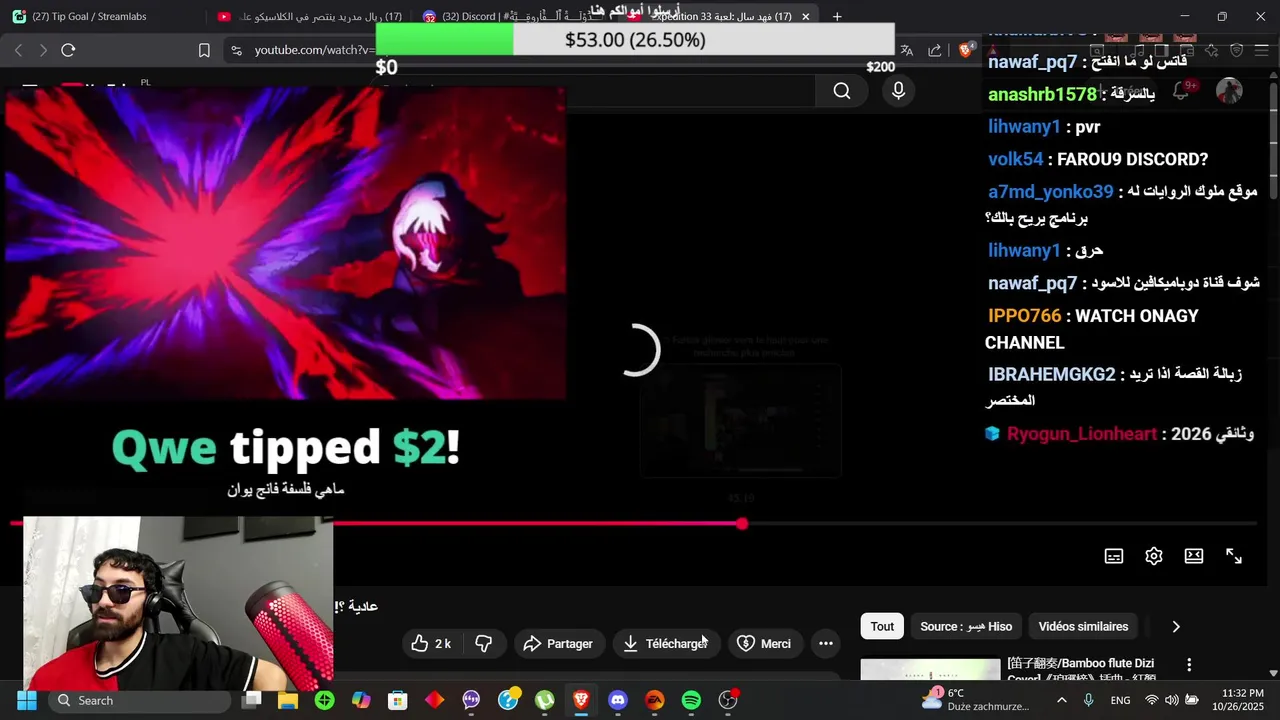Open a new browser tab

pos(837,16)
